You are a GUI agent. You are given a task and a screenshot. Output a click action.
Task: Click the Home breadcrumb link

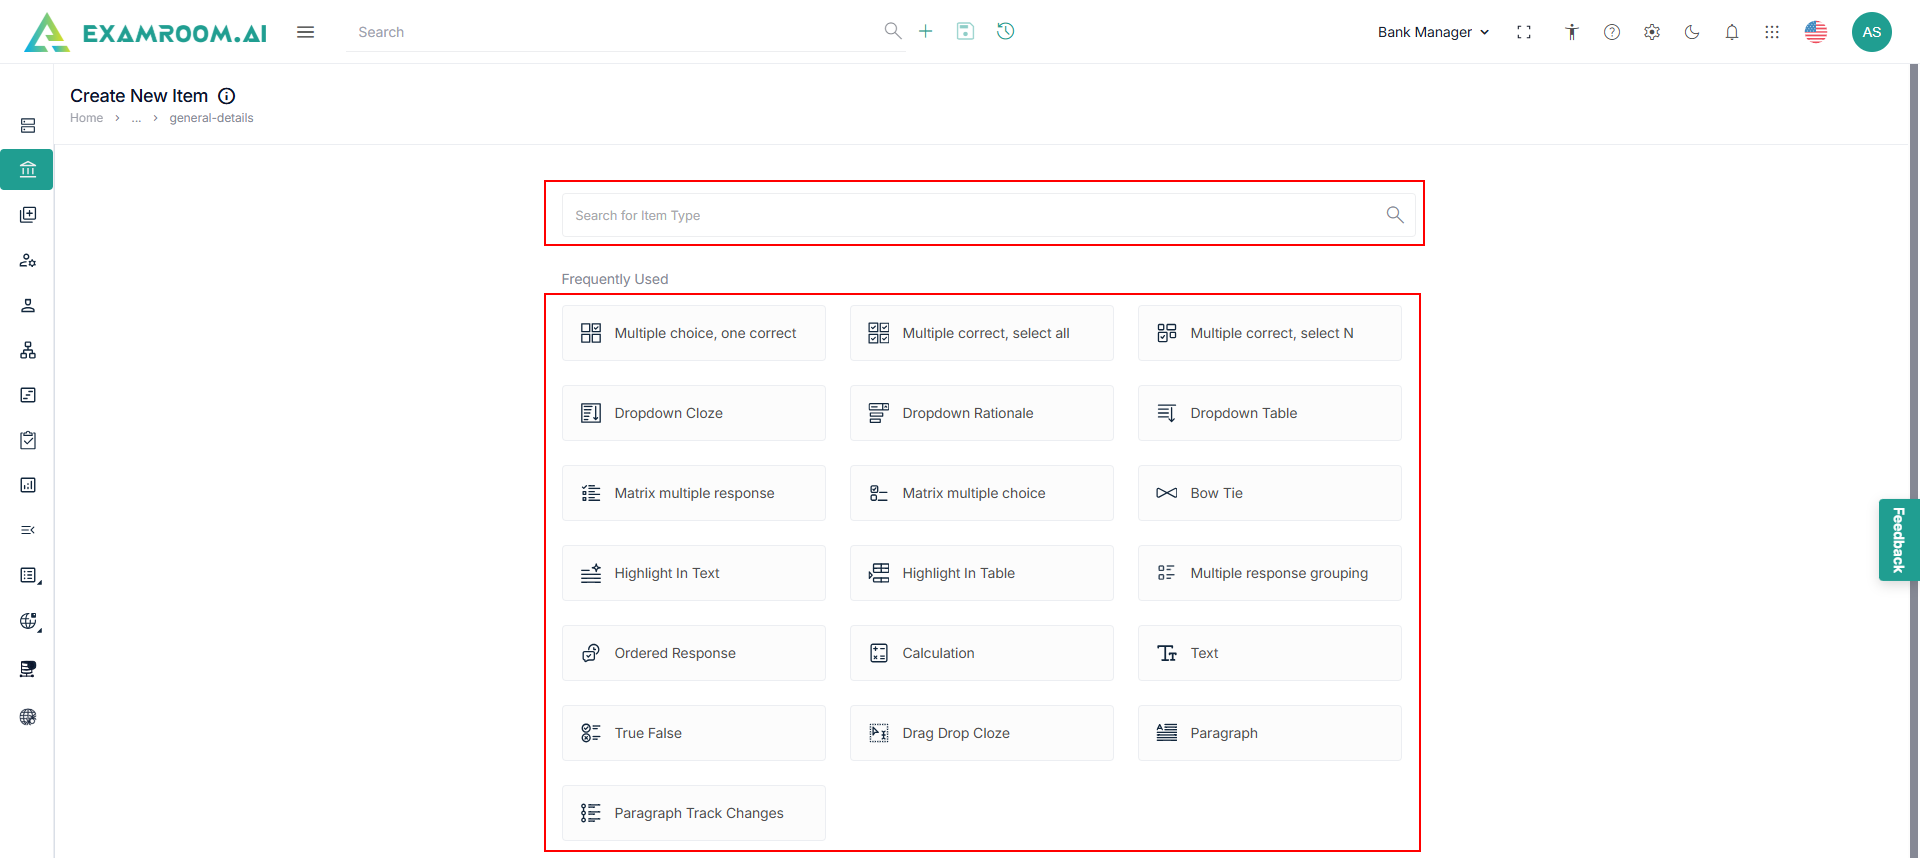click(86, 118)
